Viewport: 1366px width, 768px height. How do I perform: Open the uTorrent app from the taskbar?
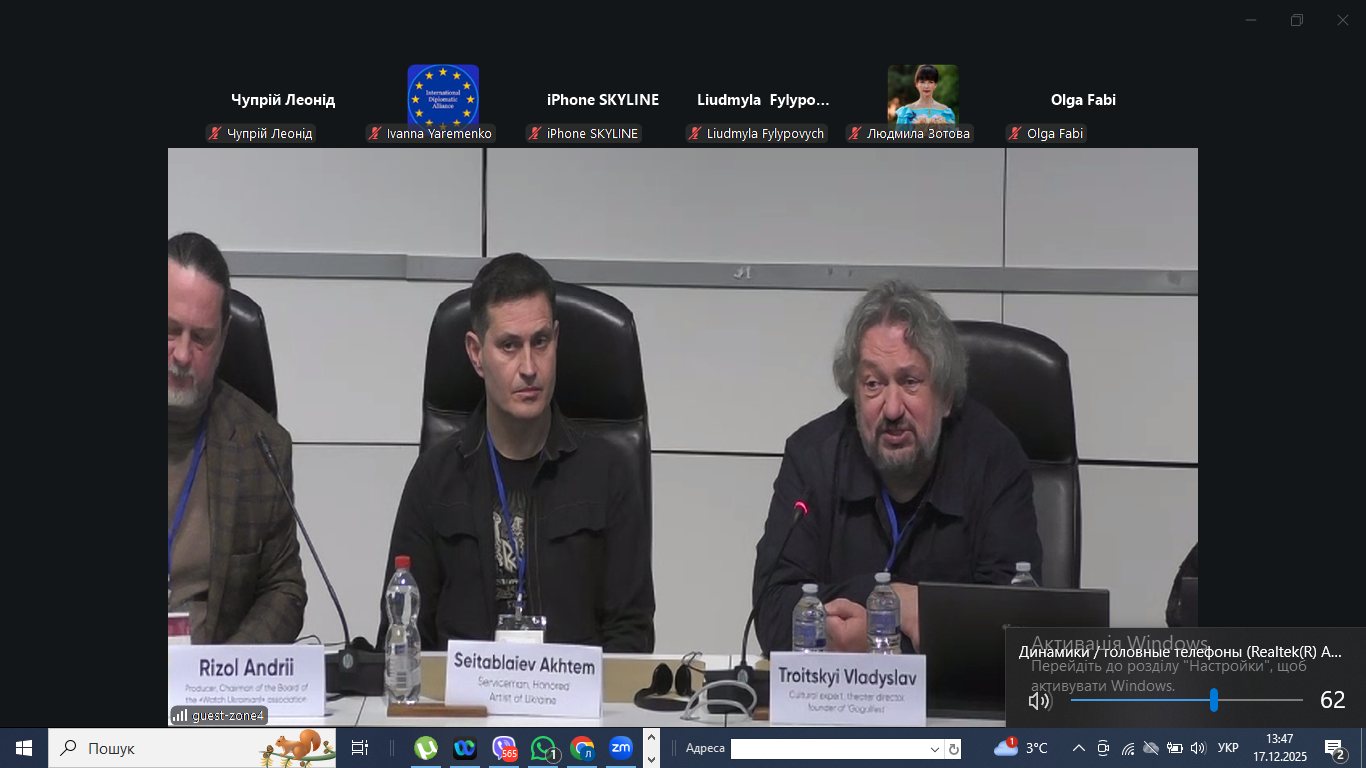point(426,748)
